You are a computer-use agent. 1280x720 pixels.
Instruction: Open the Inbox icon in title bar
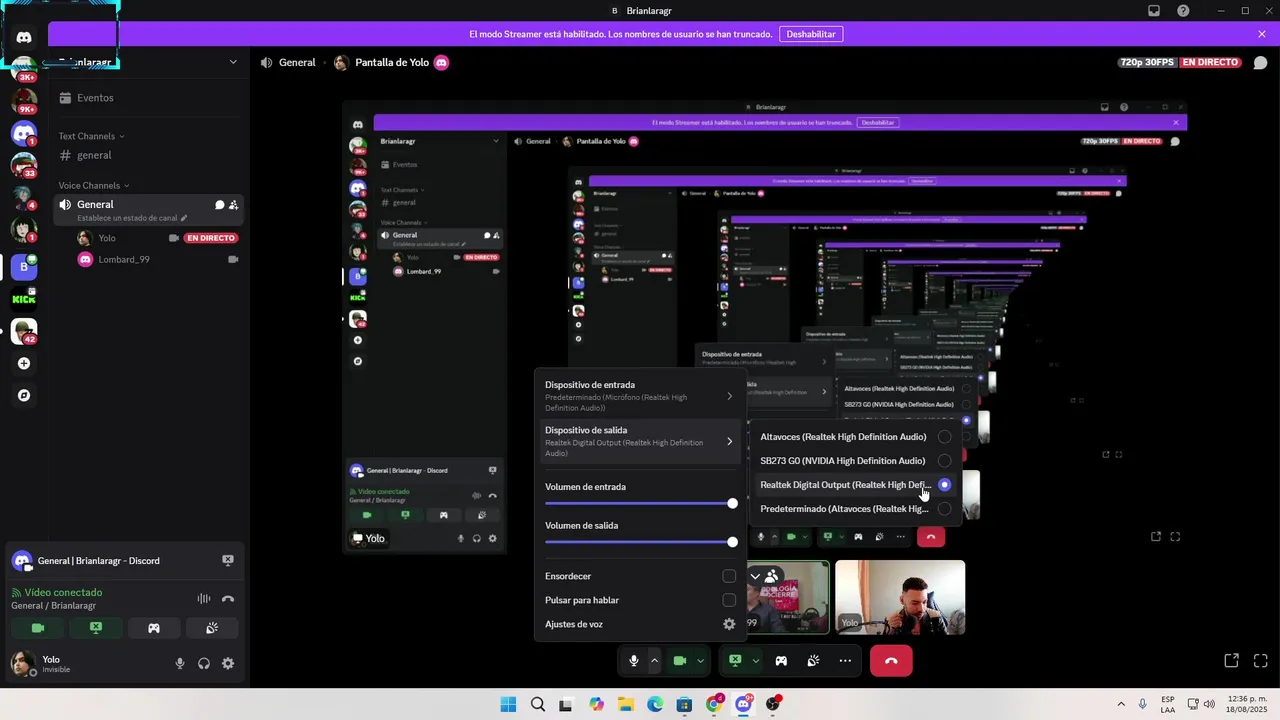click(1154, 10)
